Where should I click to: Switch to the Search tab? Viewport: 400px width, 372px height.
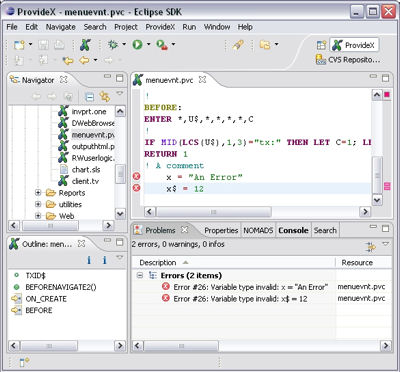coord(325,230)
